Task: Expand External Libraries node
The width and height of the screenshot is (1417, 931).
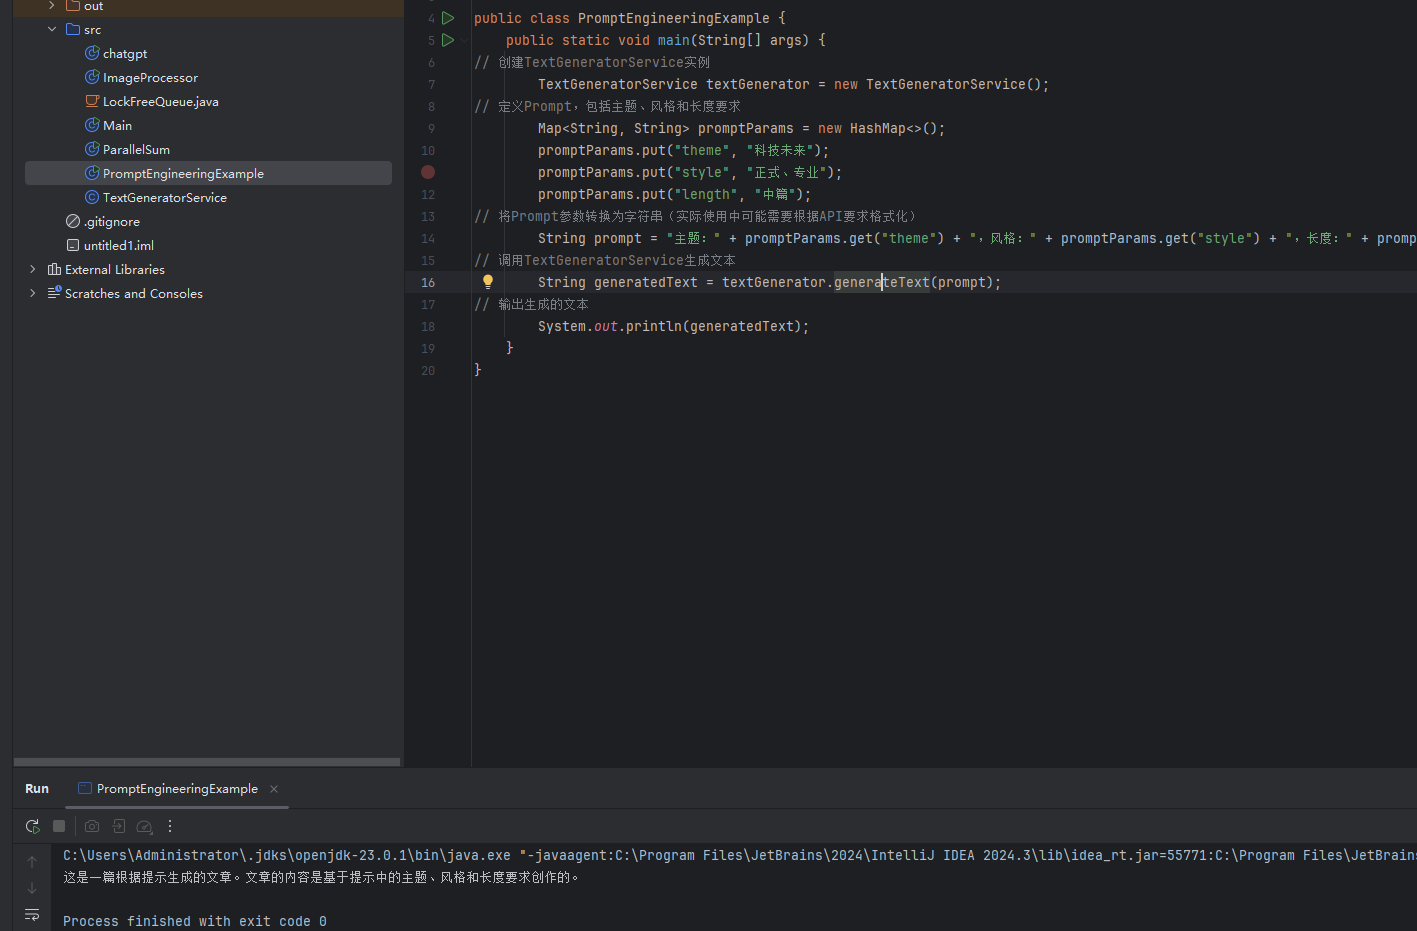Action: [x=33, y=269]
